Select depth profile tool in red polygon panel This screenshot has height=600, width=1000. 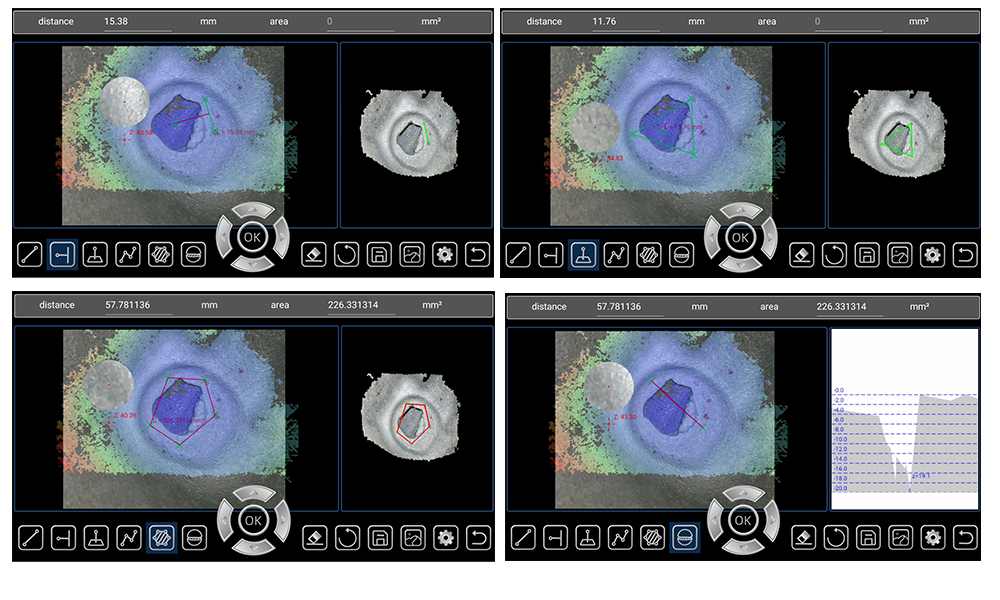pos(195,538)
